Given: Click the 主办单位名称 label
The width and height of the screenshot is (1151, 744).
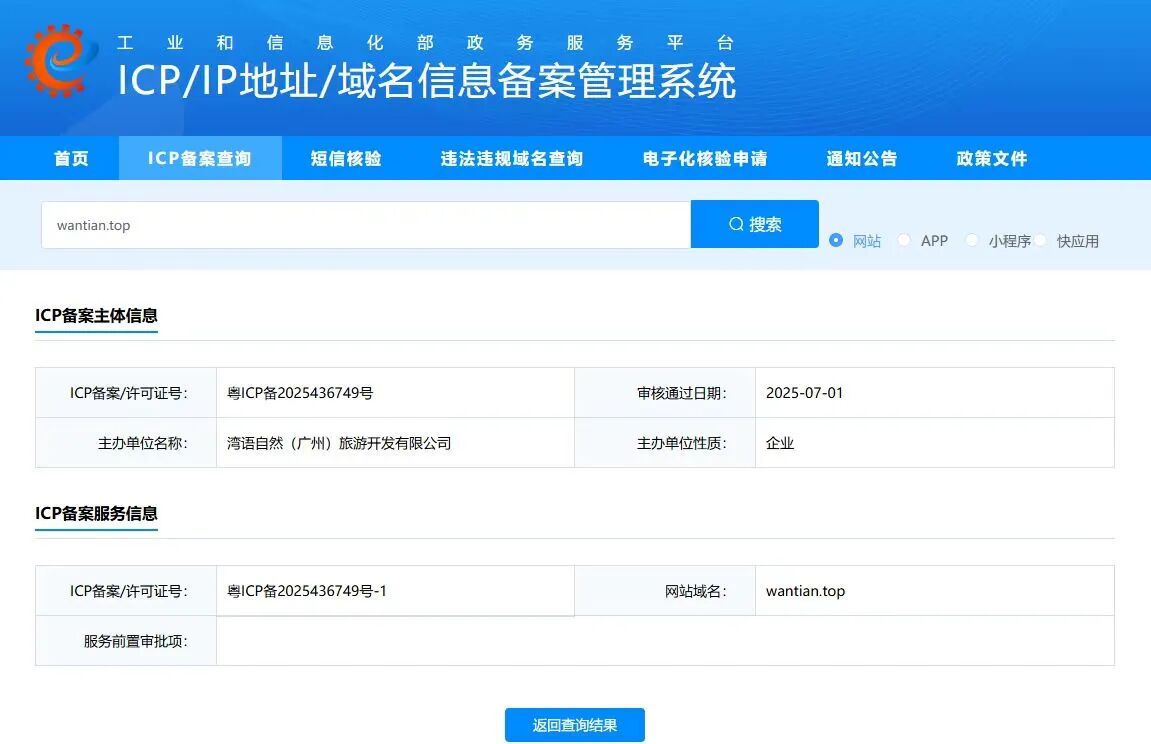Looking at the screenshot, I should coord(142,443).
